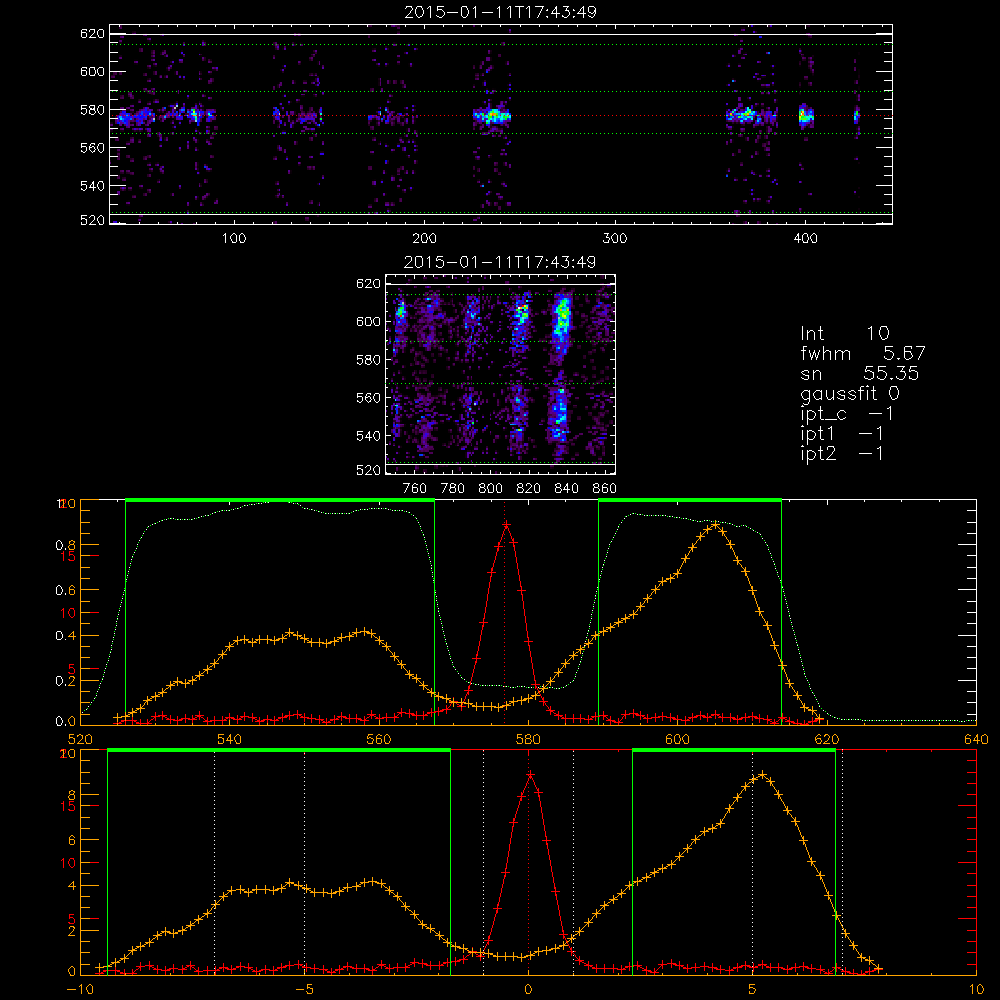Click x-axis label 860 under the middle image
Image resolution: width=1000 pixels, height=1000 pixels.
point(605,489)
